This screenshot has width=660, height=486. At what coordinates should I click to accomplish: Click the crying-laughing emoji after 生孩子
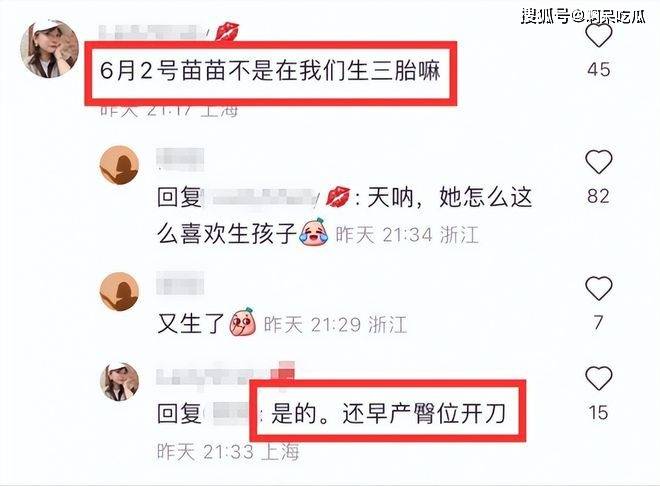314,231
